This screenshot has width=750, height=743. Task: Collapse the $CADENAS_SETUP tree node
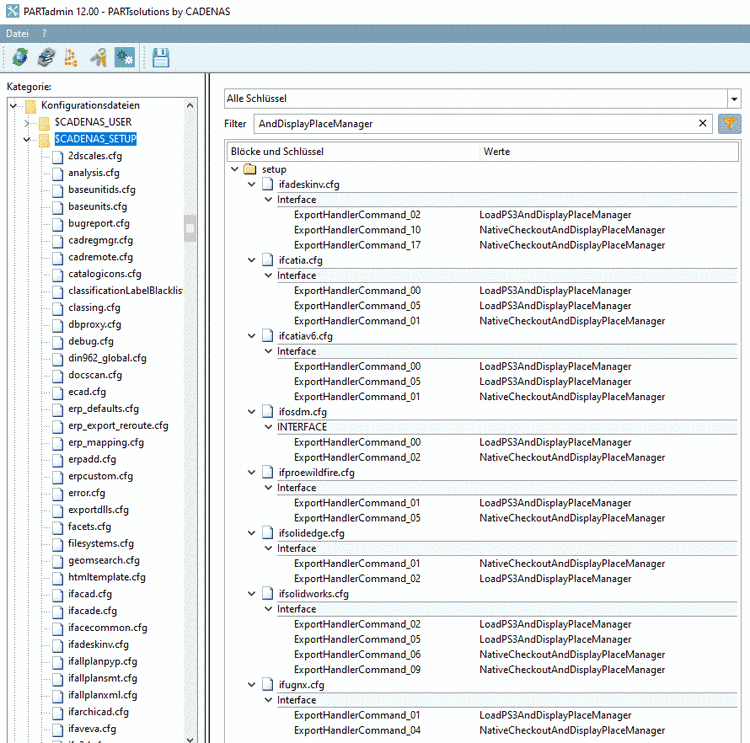click(28, 139)
